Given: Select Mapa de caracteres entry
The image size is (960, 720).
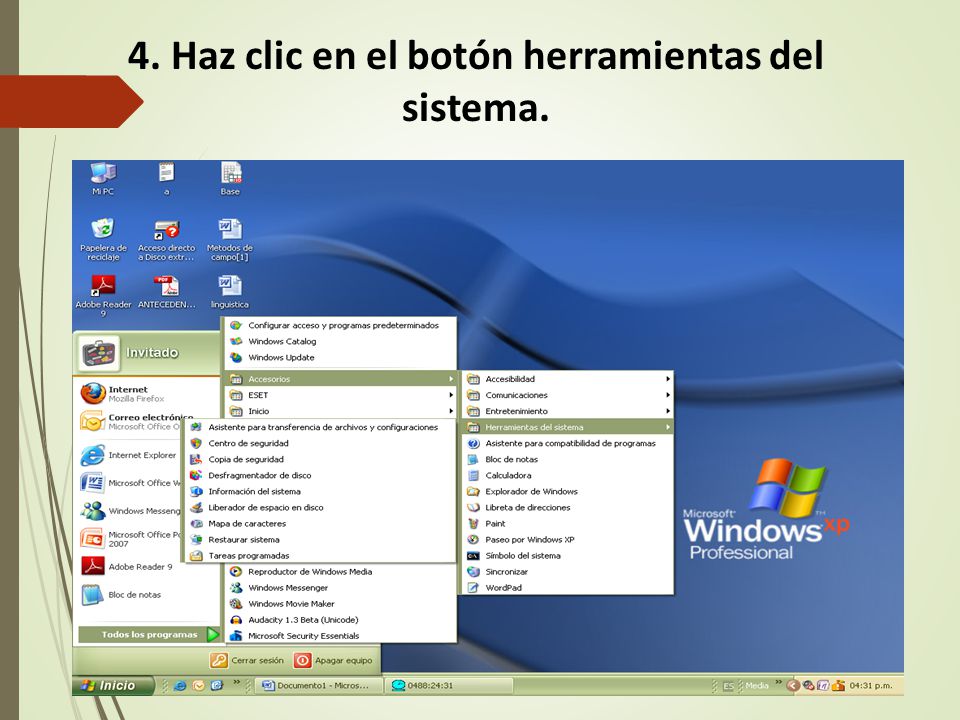Looking at the screenshot, I should coord(320,523).
